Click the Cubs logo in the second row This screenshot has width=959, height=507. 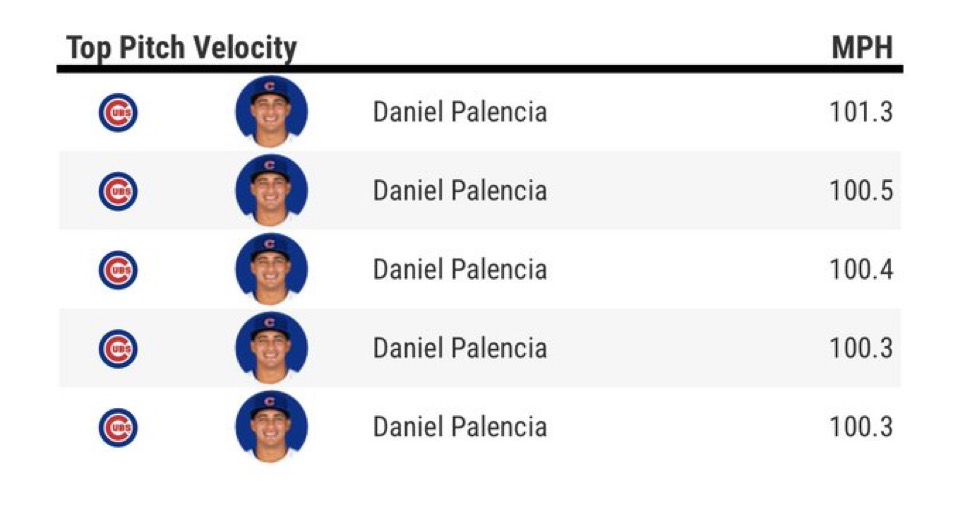click(118, 191)
